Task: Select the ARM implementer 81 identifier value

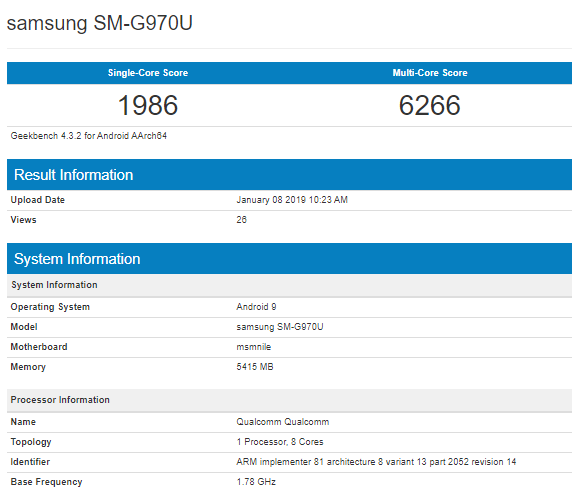Action: tap(376, 462)
